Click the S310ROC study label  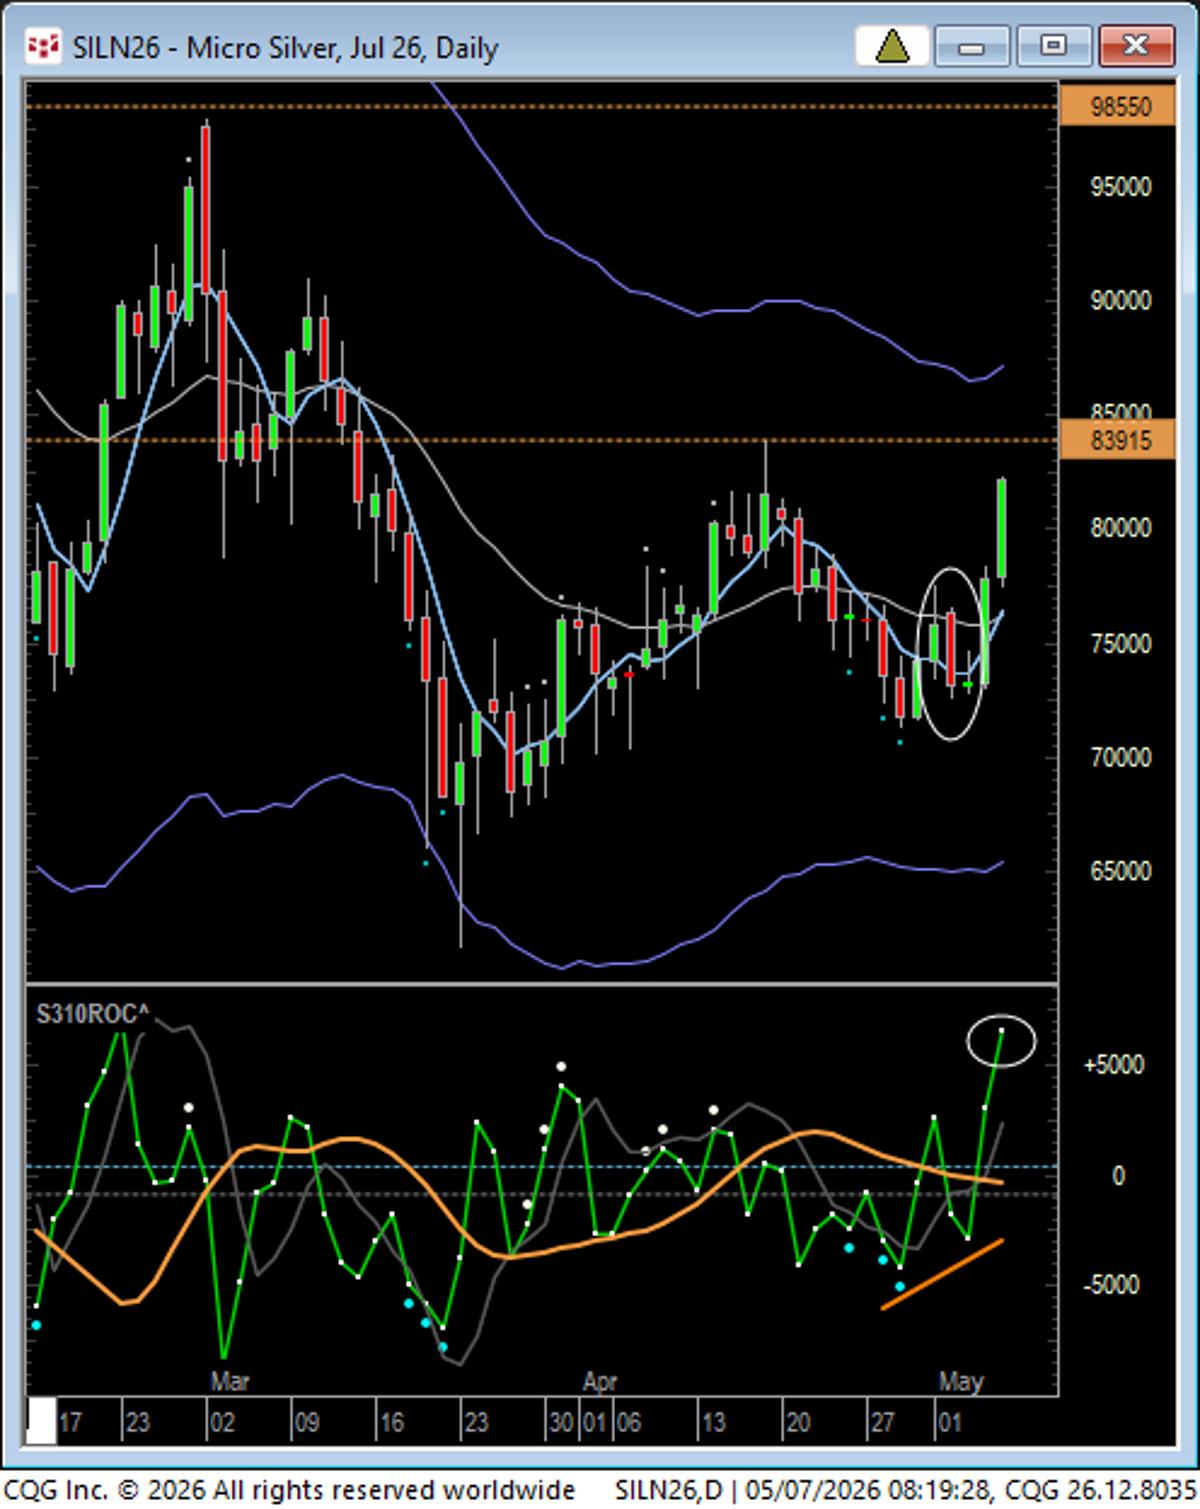click(x=92, y=1014)
